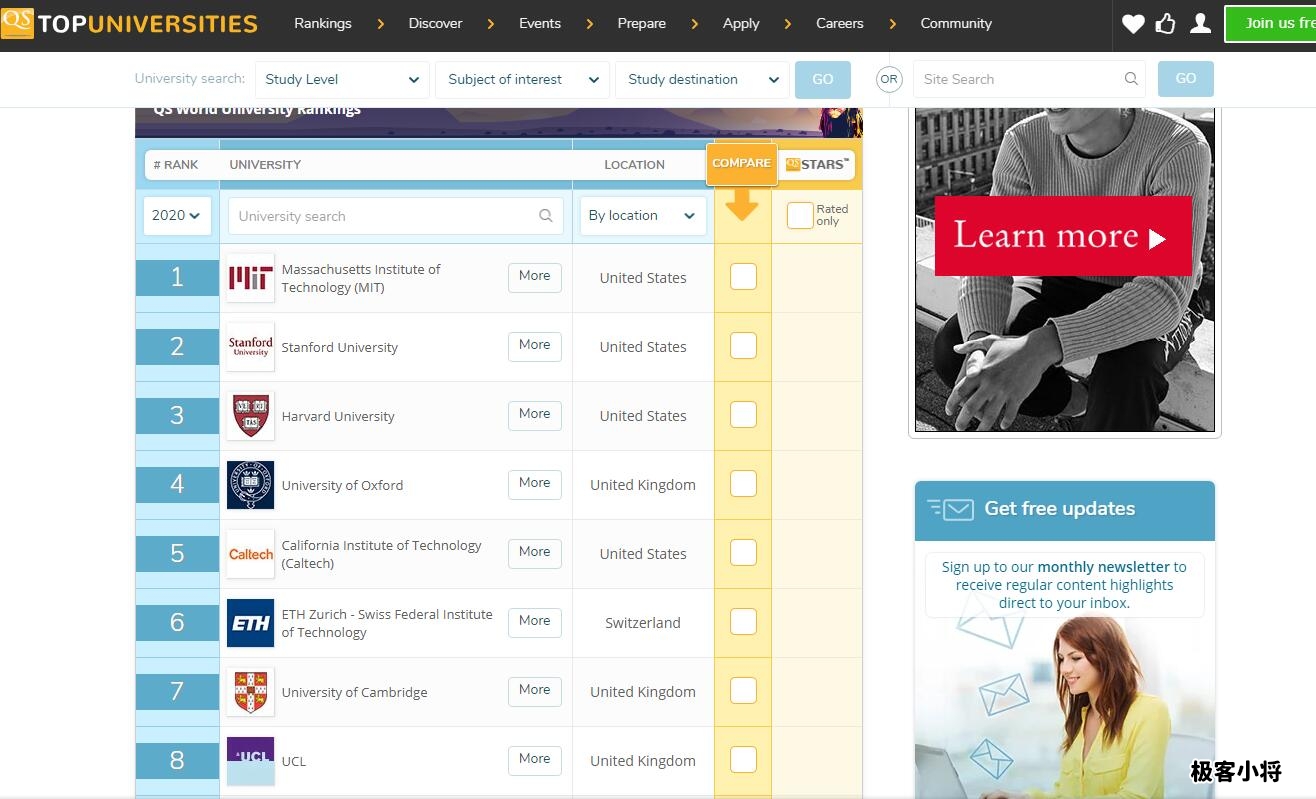Click the MIT logo icon
The height and width of the screenshot is (799, 1316).
click(250, 278)
